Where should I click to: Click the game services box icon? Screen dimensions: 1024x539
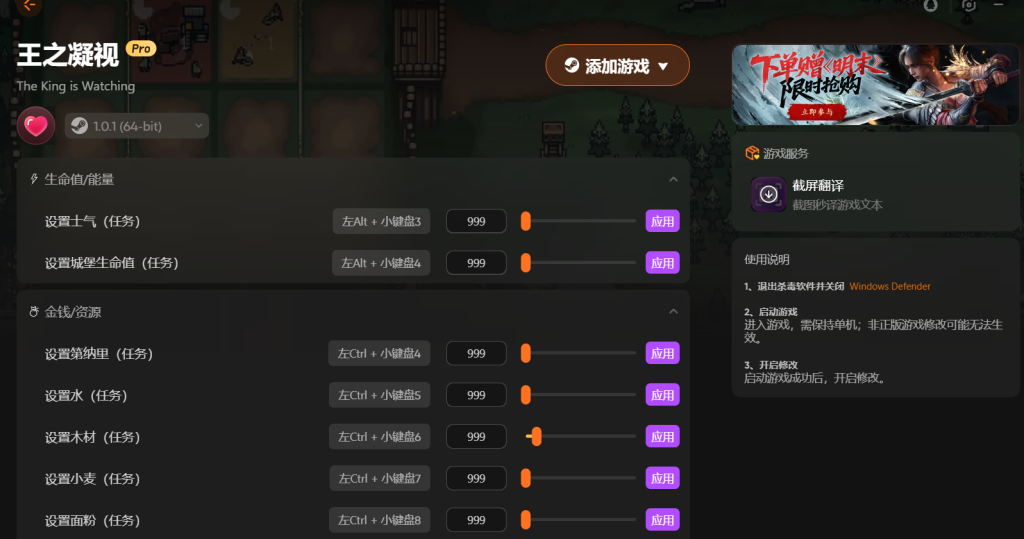tap(752, 154)
